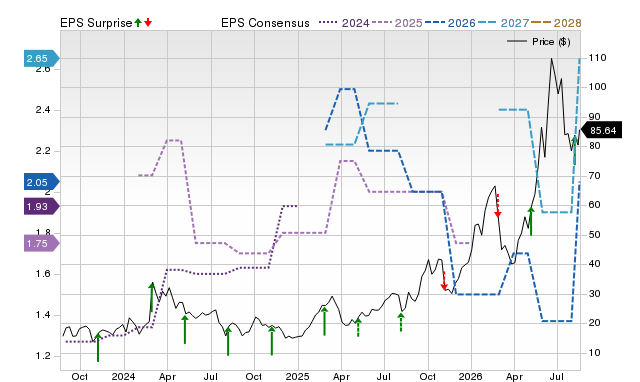Click the 2024 label on the time axis
Viewport: 640px width, 382px height.
tap(123, 376)
